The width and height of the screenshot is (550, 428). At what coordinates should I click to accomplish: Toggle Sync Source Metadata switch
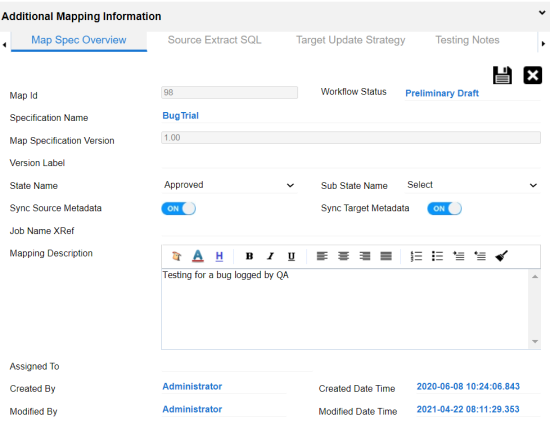pyautogui.click(x=179, y=209)
